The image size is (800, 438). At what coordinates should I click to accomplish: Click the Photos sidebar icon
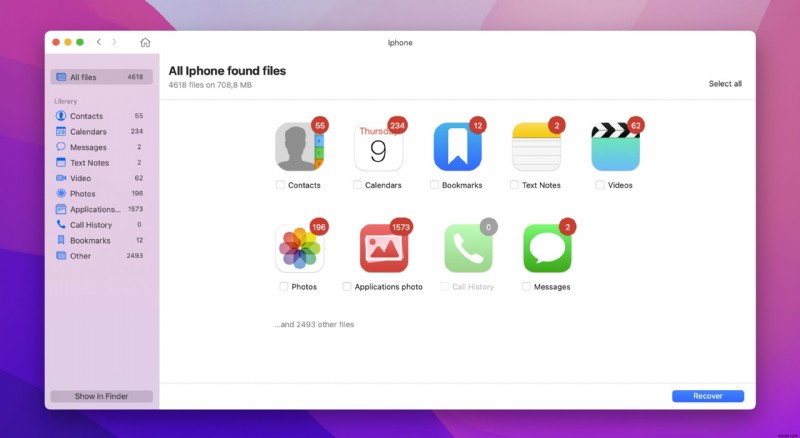[x=61, y=193]
